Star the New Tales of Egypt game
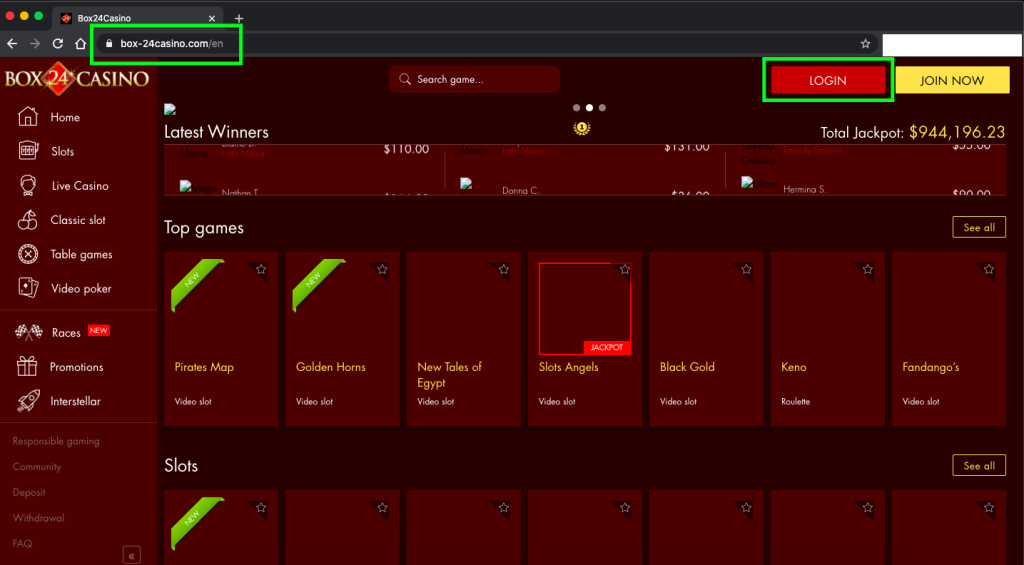The width and height of the screenshot is (1024, 565). click(x=504, y=269)
